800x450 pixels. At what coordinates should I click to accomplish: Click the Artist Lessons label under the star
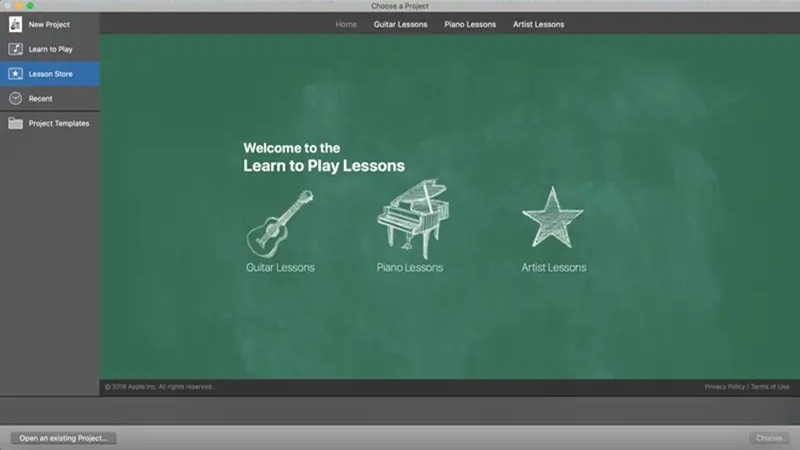(554, 267)
